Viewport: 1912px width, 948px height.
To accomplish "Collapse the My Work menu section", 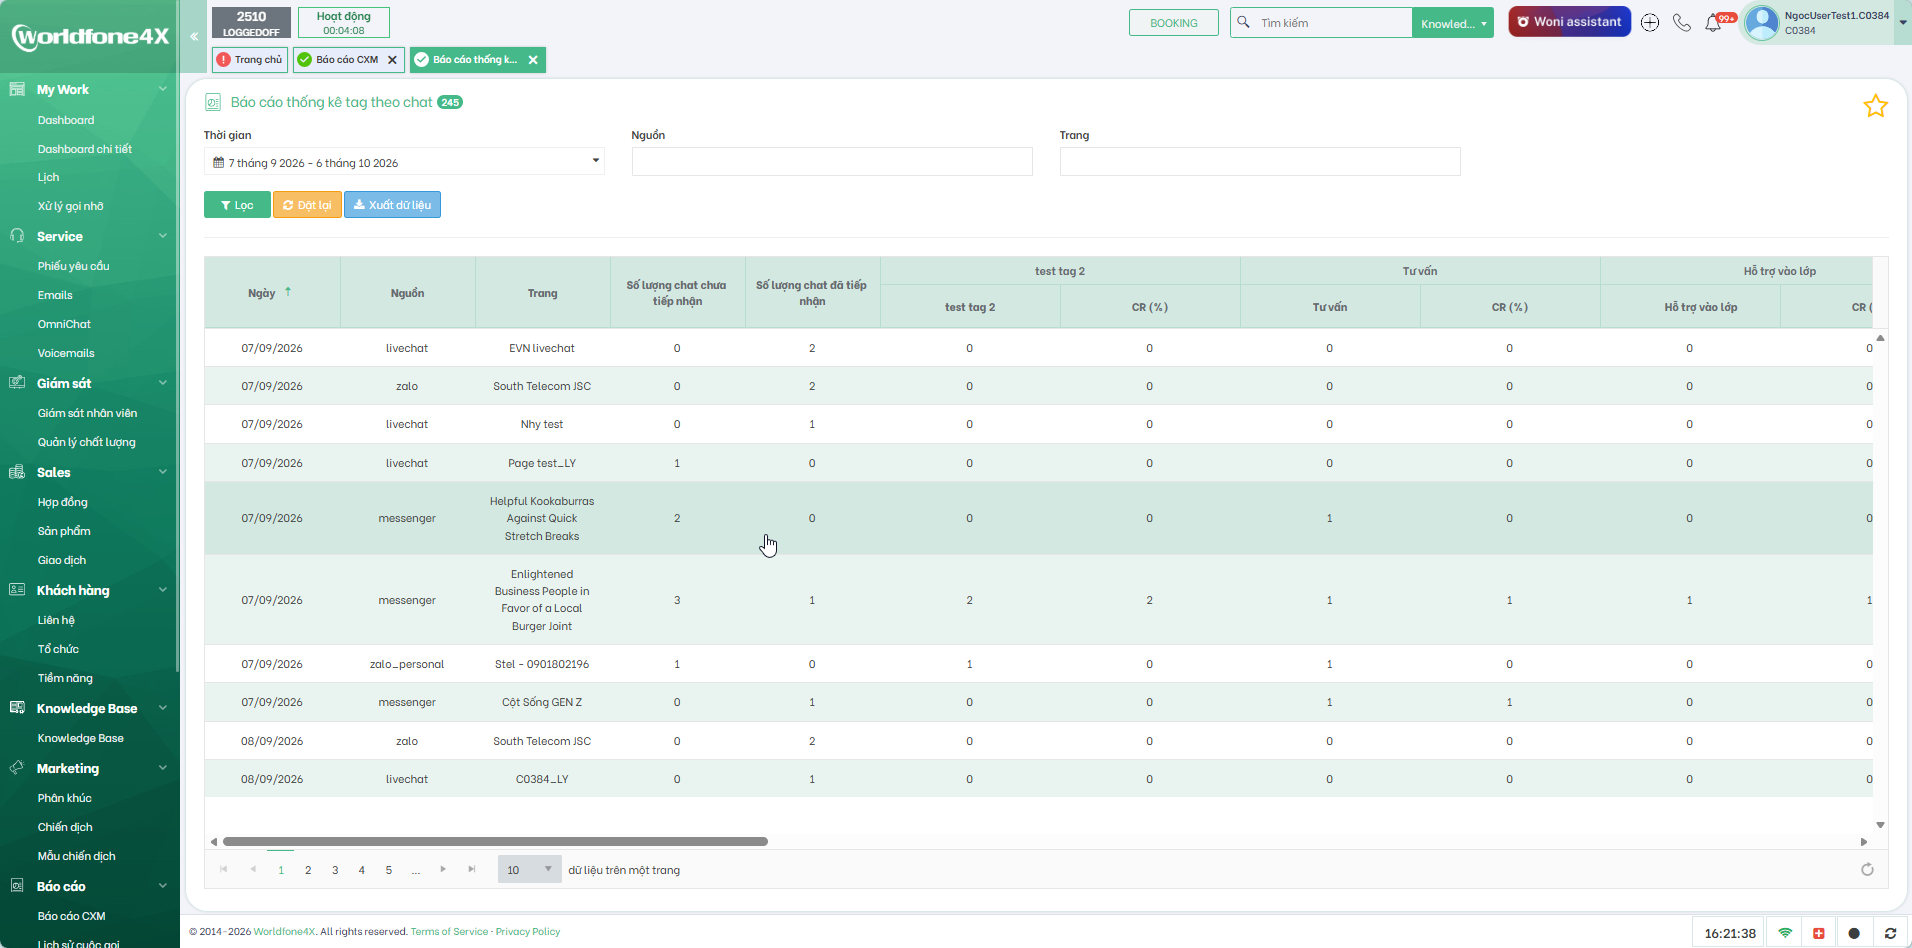I will (x=162, y=89).
